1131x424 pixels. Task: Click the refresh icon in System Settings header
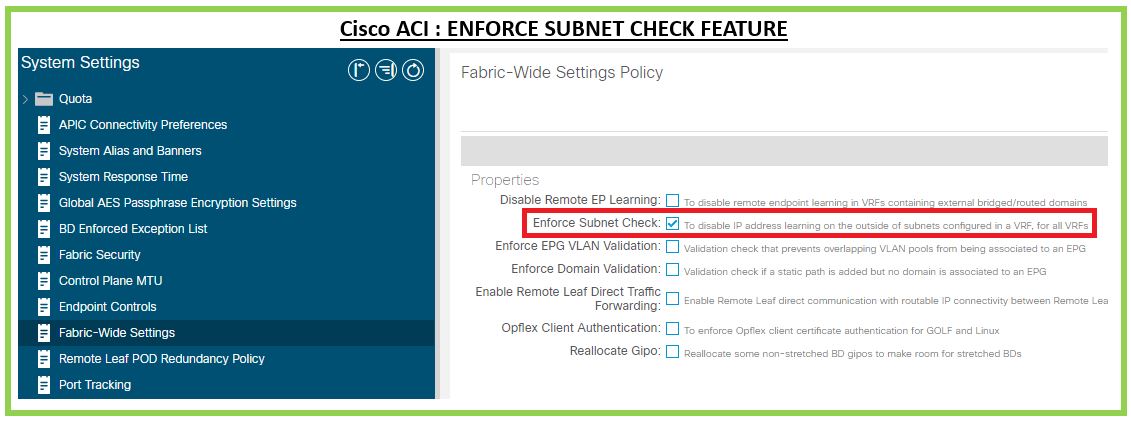coord(413,70)
